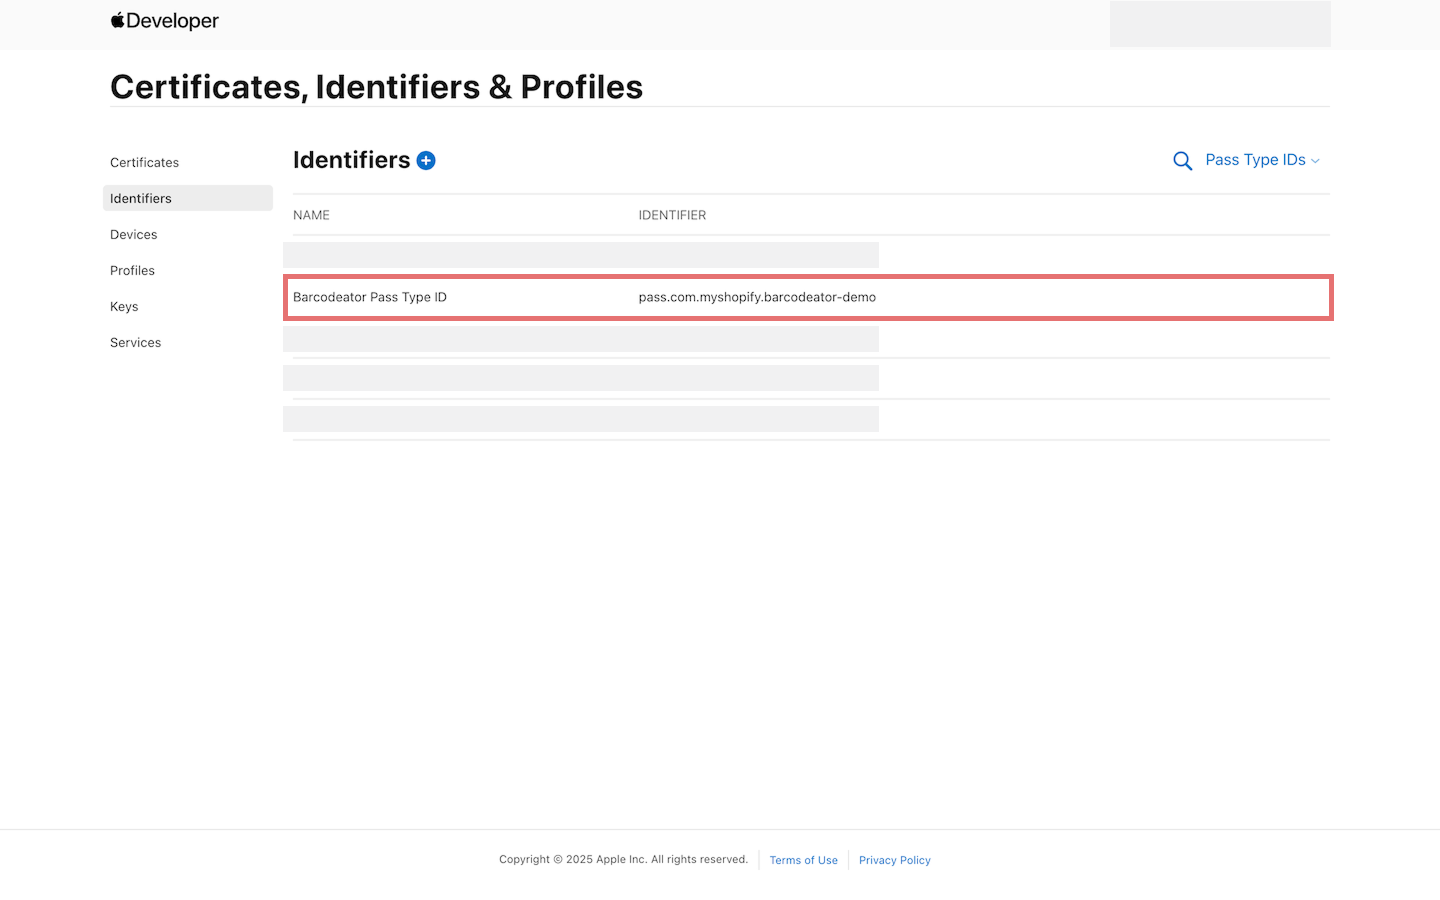Image resolution: width=1440 pixels, height=900 pixels.
Task: Select Certificates in the sidebar
Action: coord(144,162)
